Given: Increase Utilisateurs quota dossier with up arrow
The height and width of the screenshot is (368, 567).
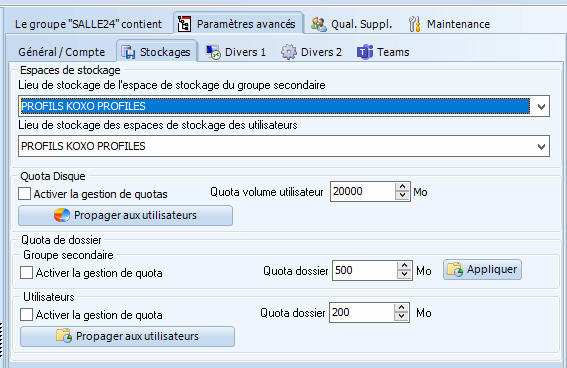Looking at the screenshot, I should click(401, 308).
